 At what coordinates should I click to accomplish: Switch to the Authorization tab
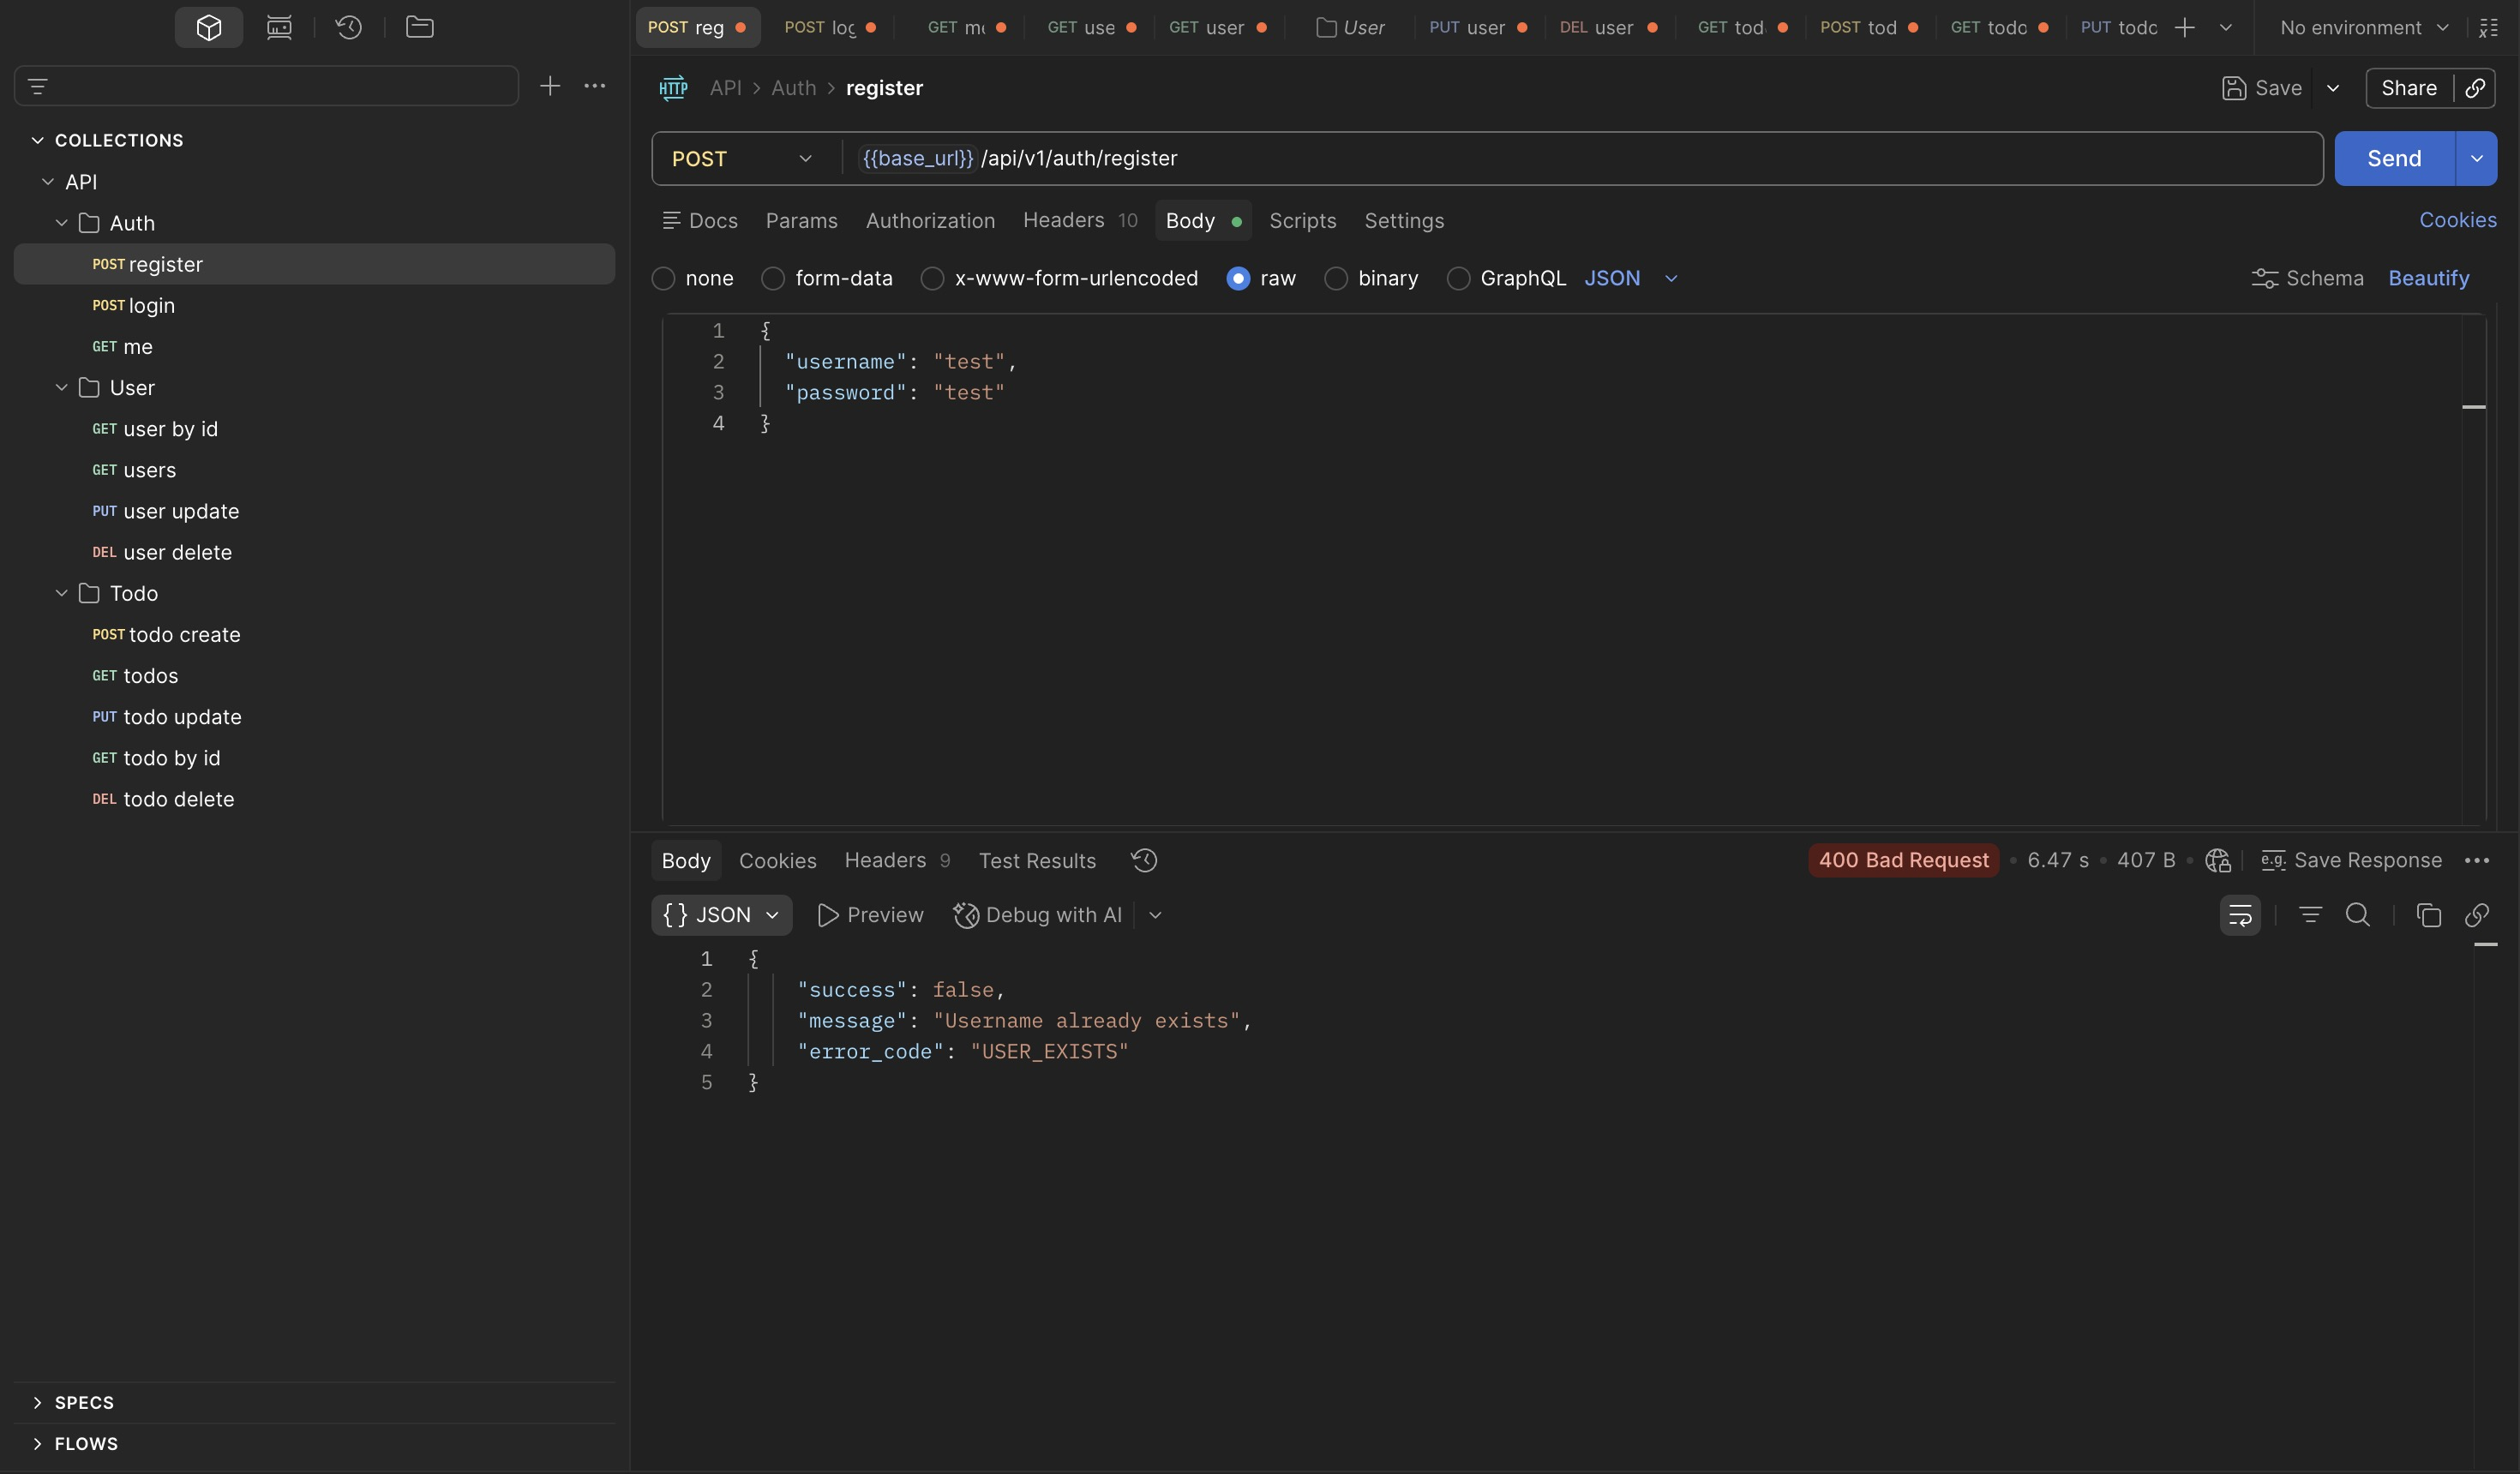click(930, 220)
